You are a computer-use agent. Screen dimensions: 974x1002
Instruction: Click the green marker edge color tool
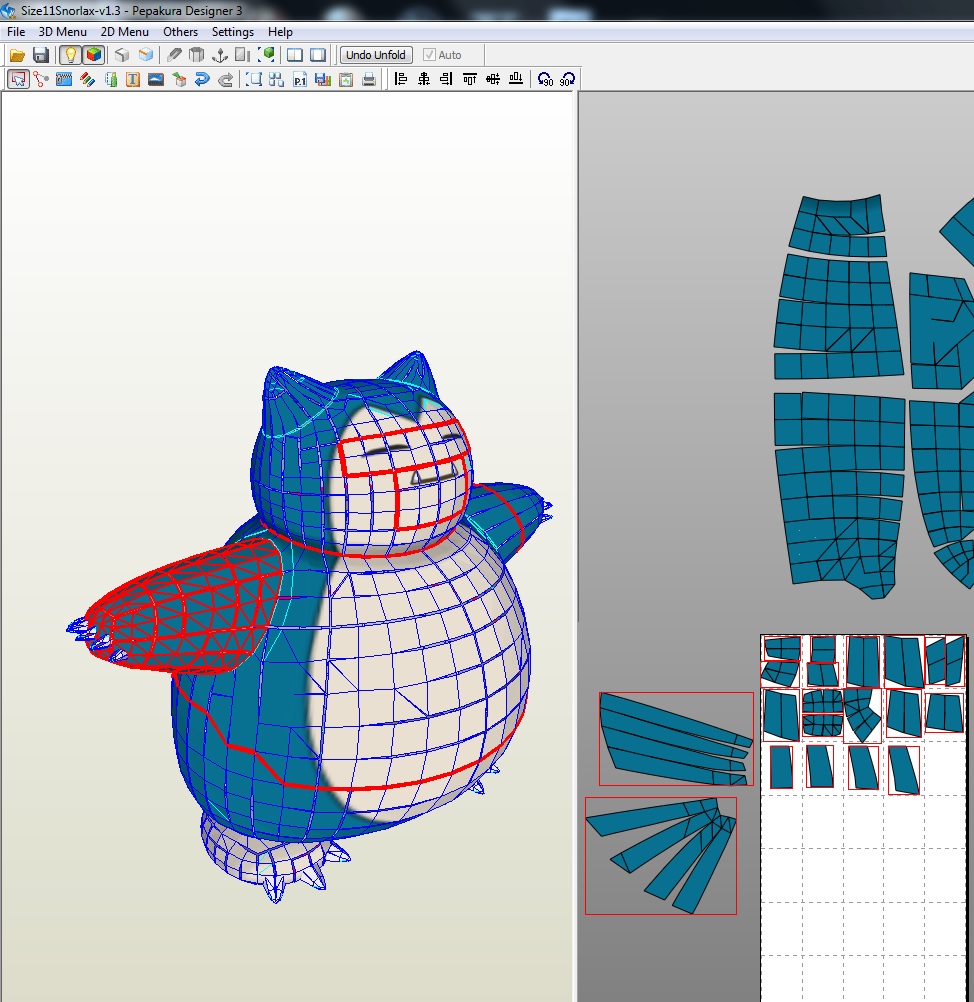tap(111, 79)
